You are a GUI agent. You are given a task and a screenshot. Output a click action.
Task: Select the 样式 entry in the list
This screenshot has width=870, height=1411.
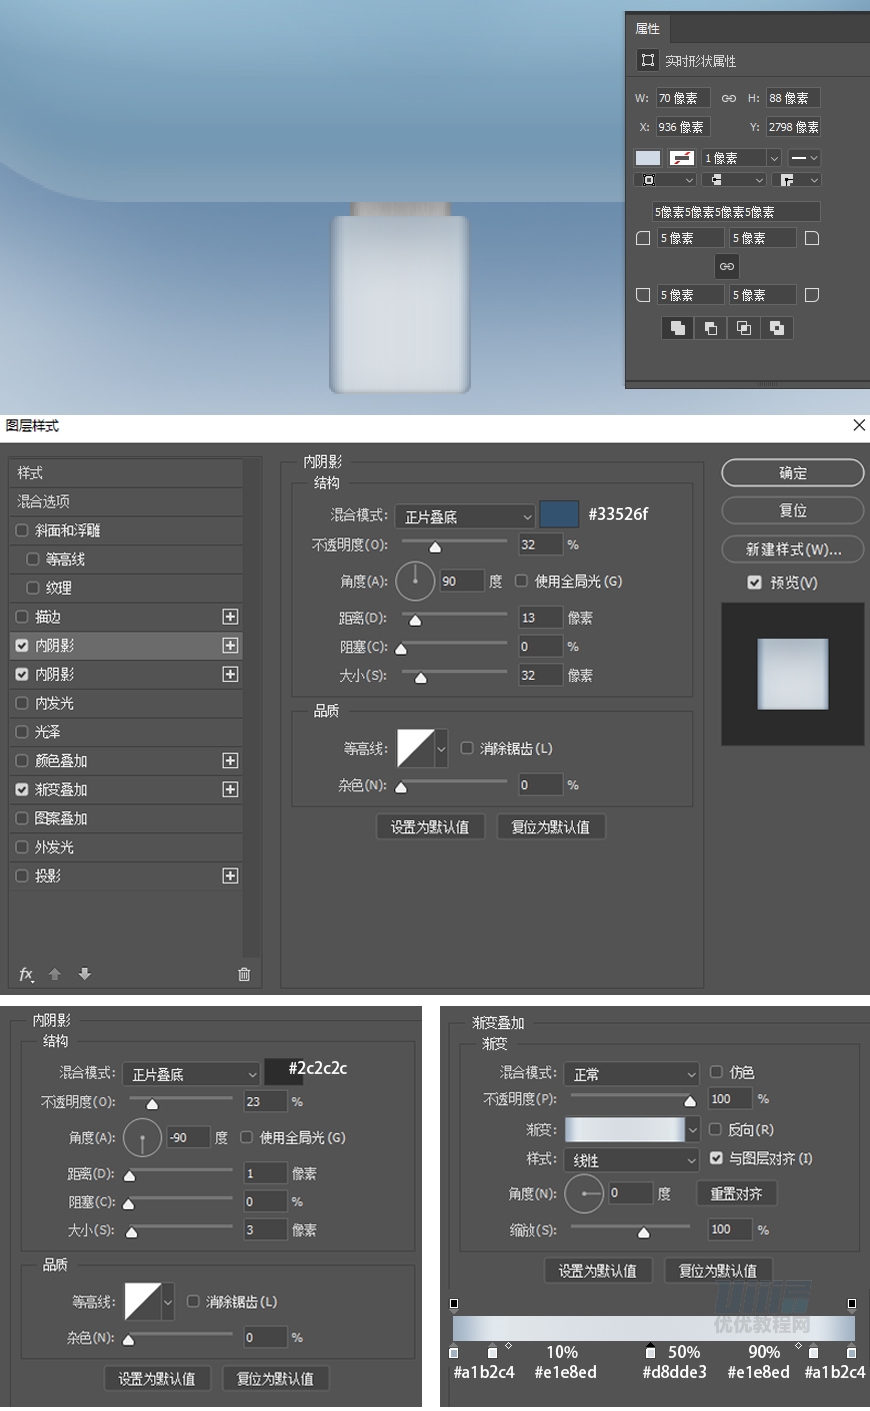coord(126,473)
